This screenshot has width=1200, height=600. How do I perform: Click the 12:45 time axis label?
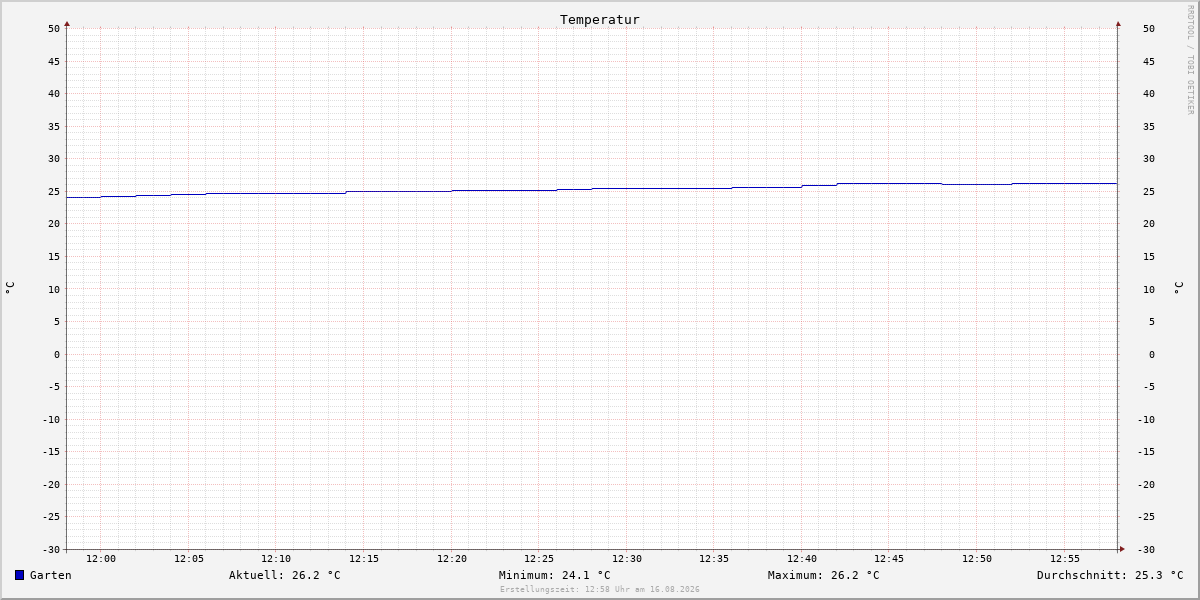click(889, 559)
